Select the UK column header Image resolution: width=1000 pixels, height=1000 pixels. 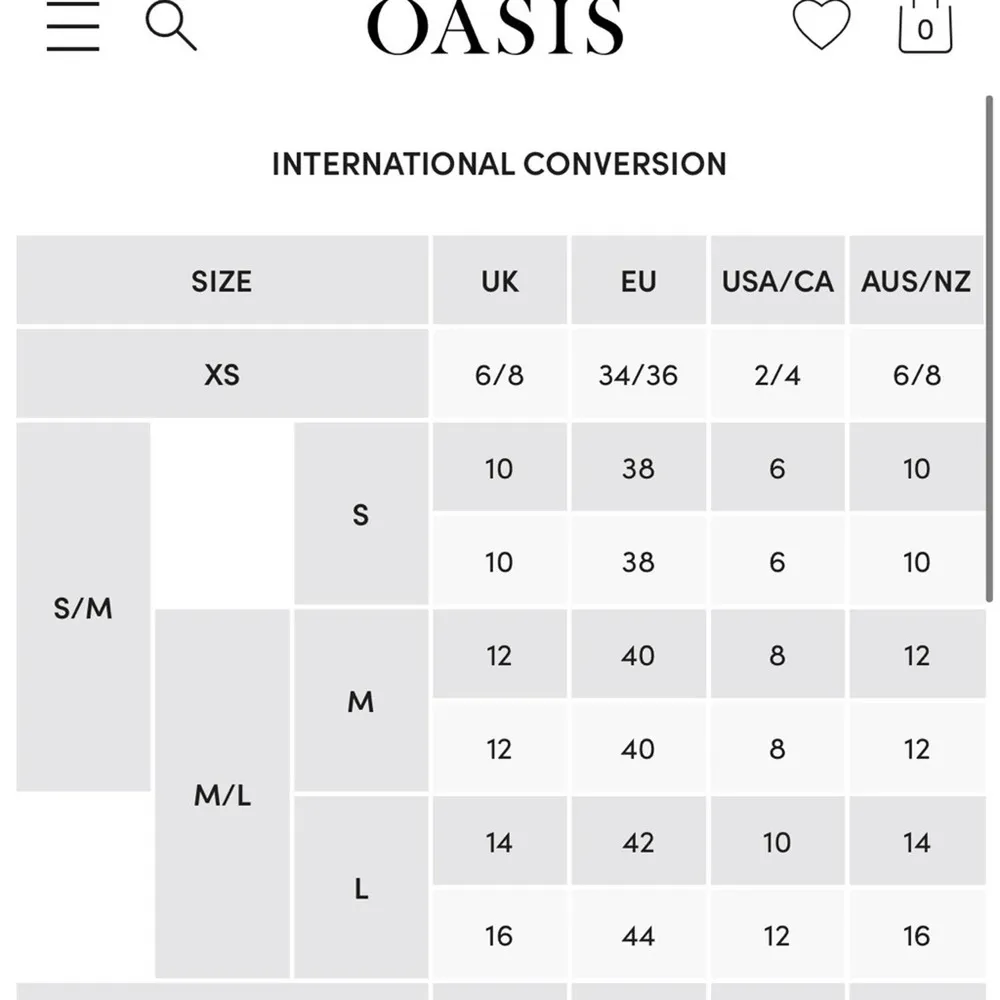tap(499, 281)
